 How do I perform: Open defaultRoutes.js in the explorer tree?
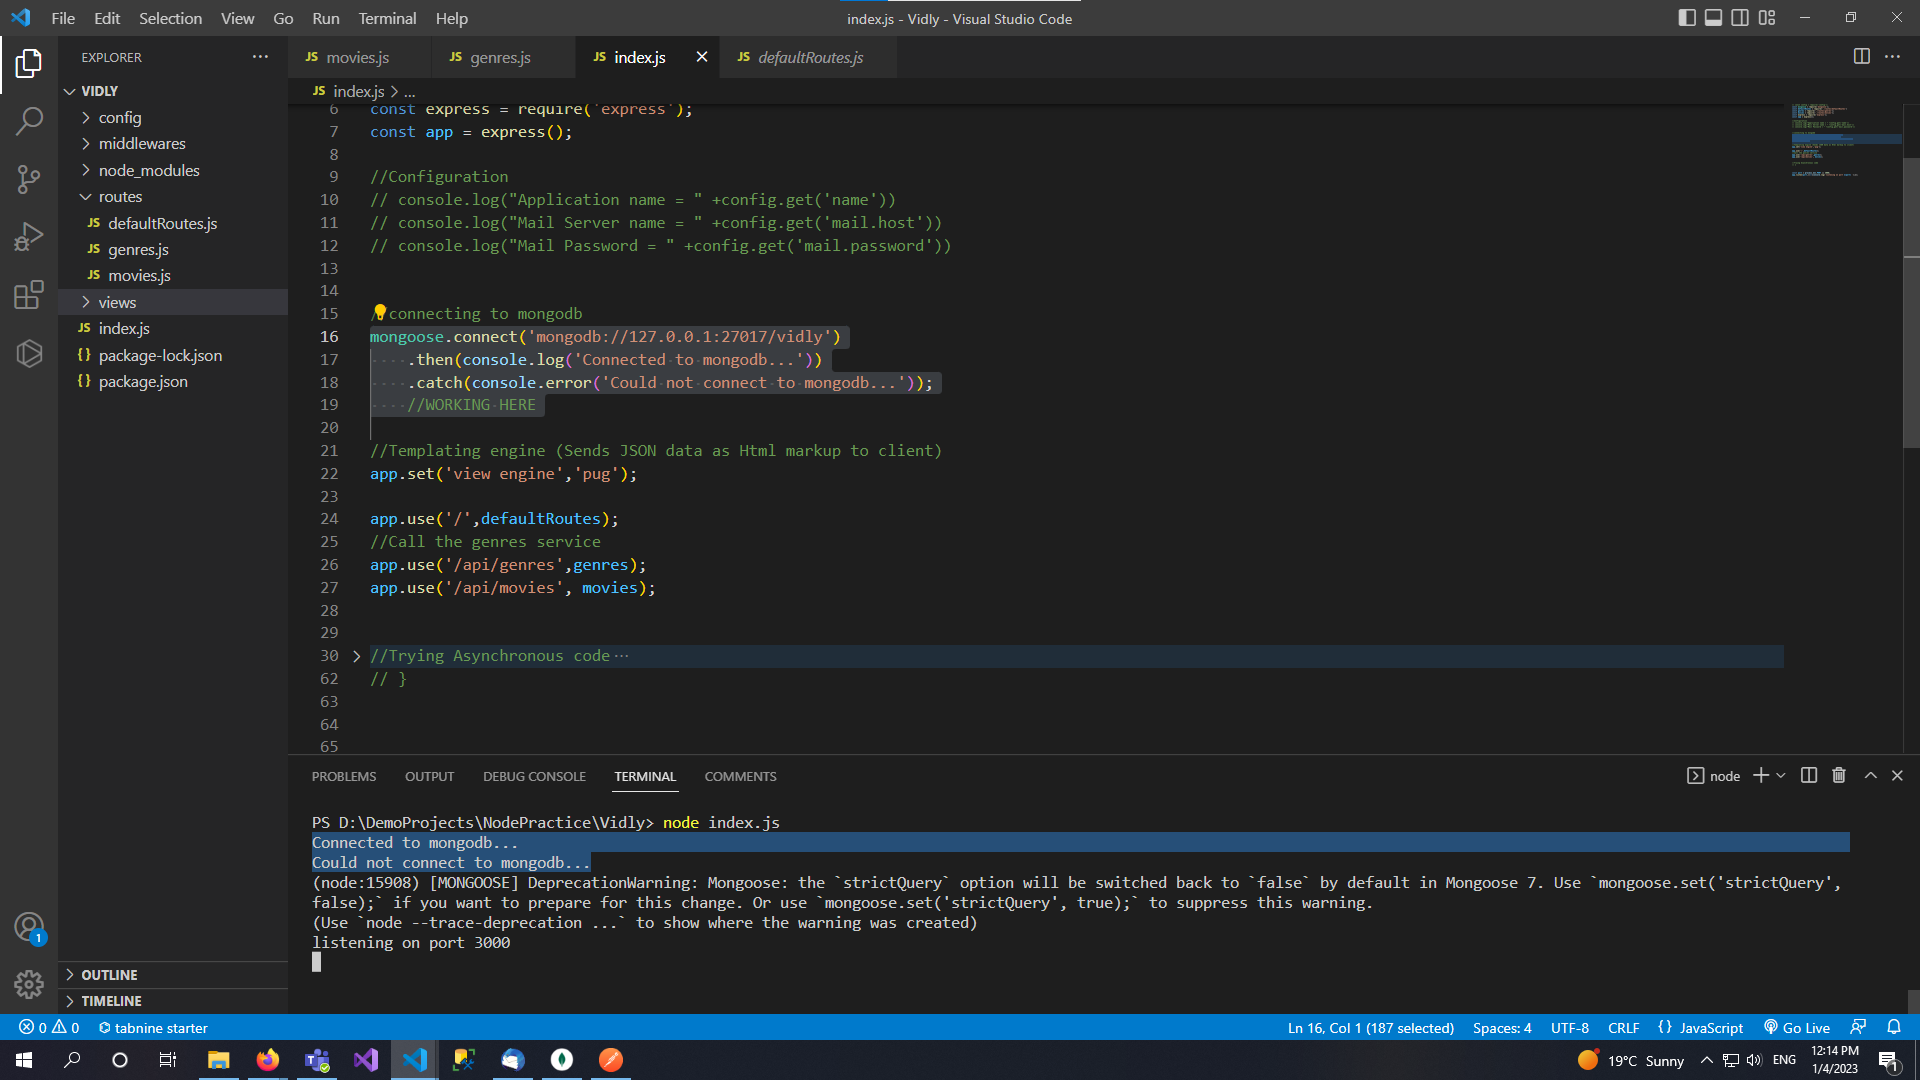coord(172,224)
